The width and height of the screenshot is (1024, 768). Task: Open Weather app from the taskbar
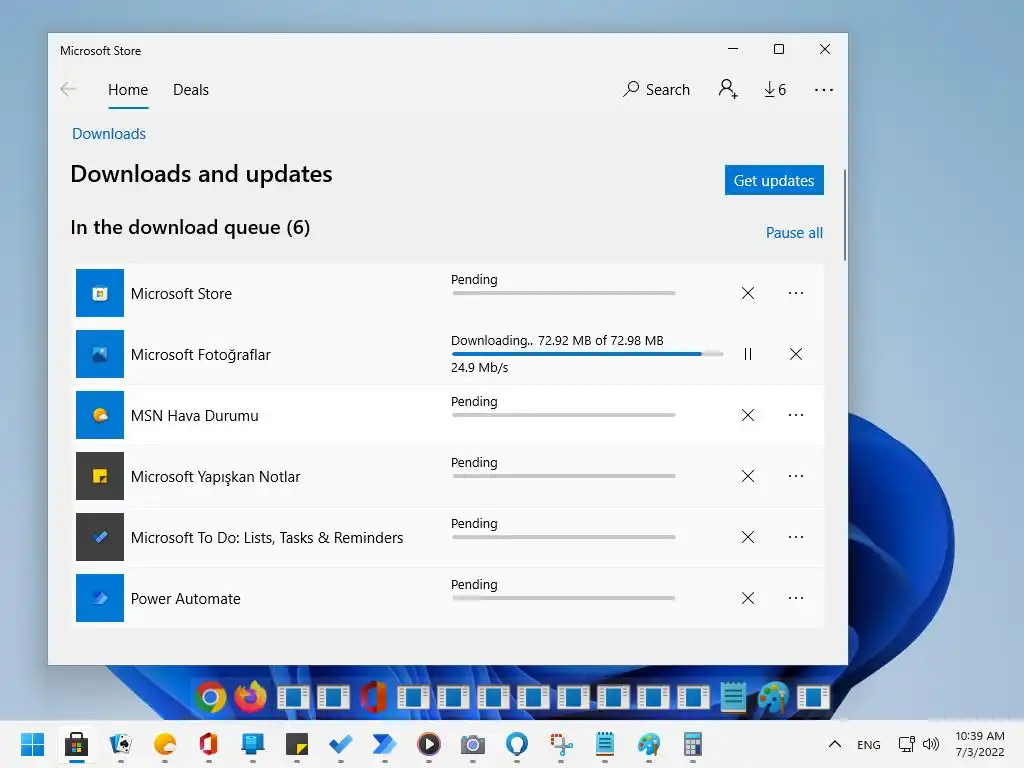pos(165,744)
